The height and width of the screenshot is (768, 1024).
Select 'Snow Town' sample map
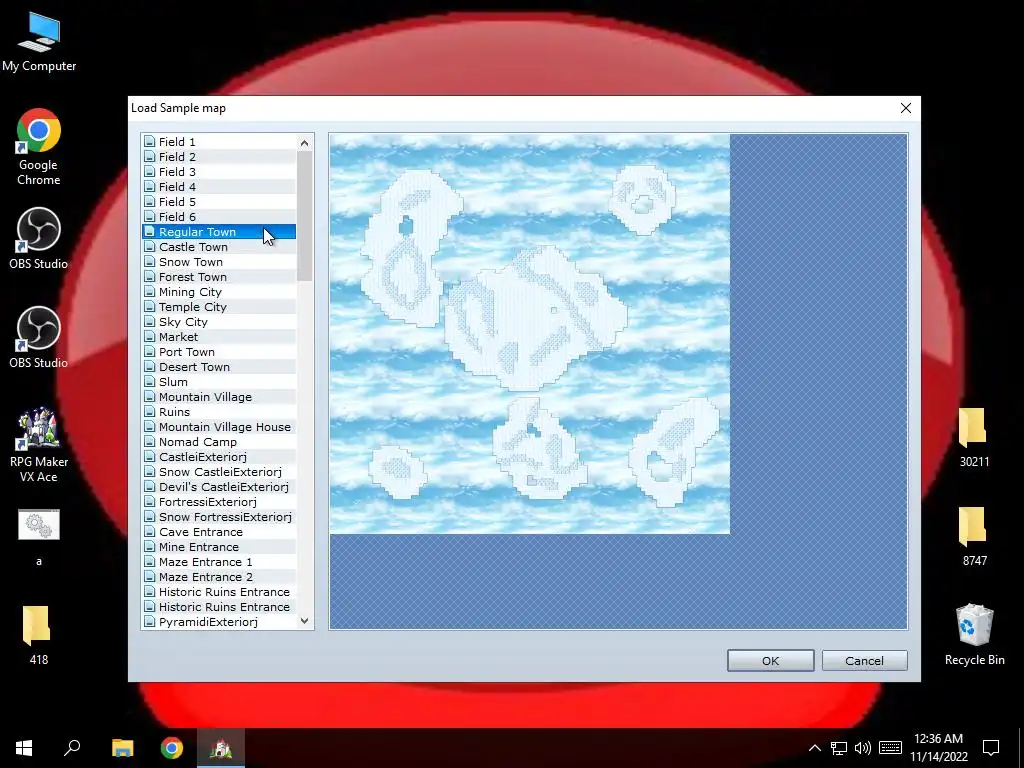pos(219,262)
